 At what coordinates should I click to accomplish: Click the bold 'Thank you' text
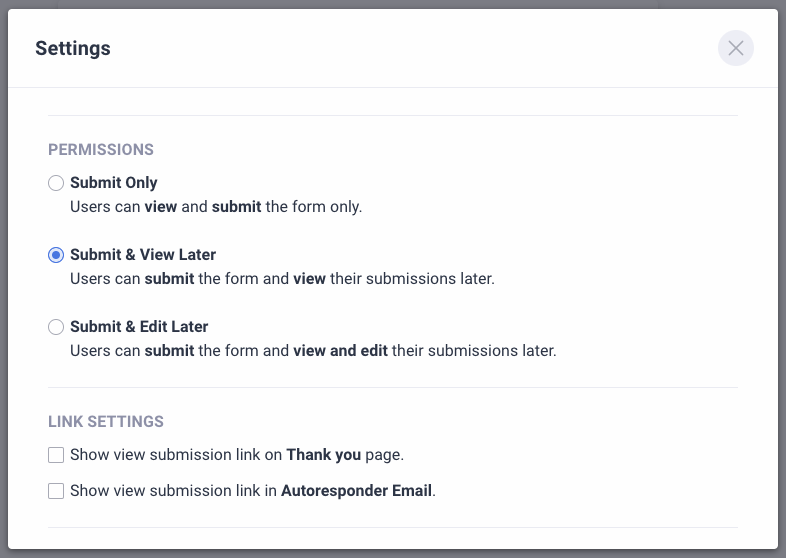323,455
